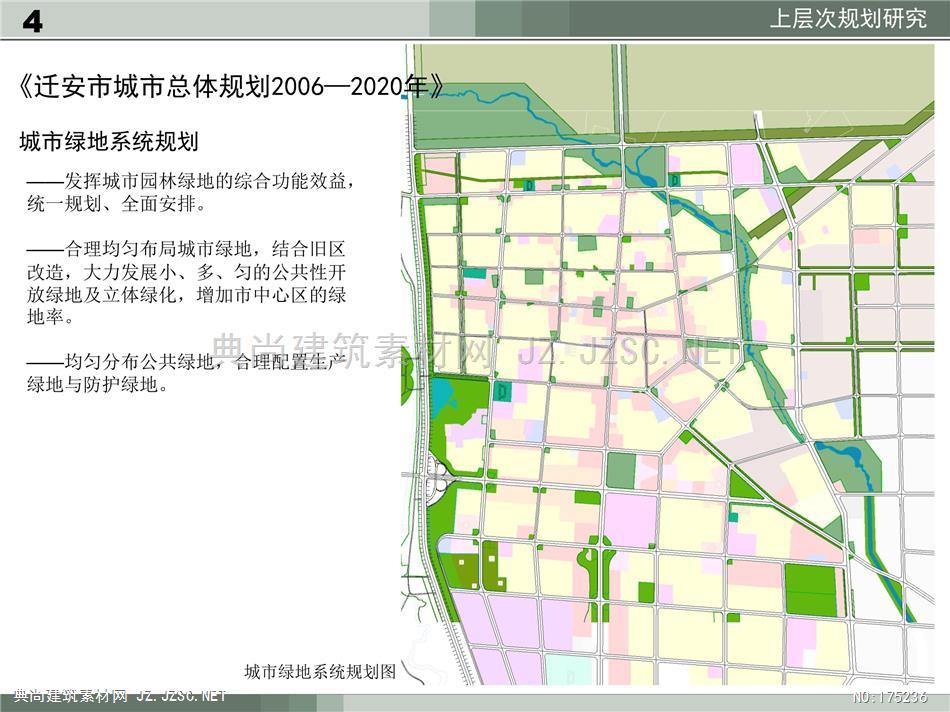
Task: Click the number NO:175236 at bottom right
Action: point(890,696)
